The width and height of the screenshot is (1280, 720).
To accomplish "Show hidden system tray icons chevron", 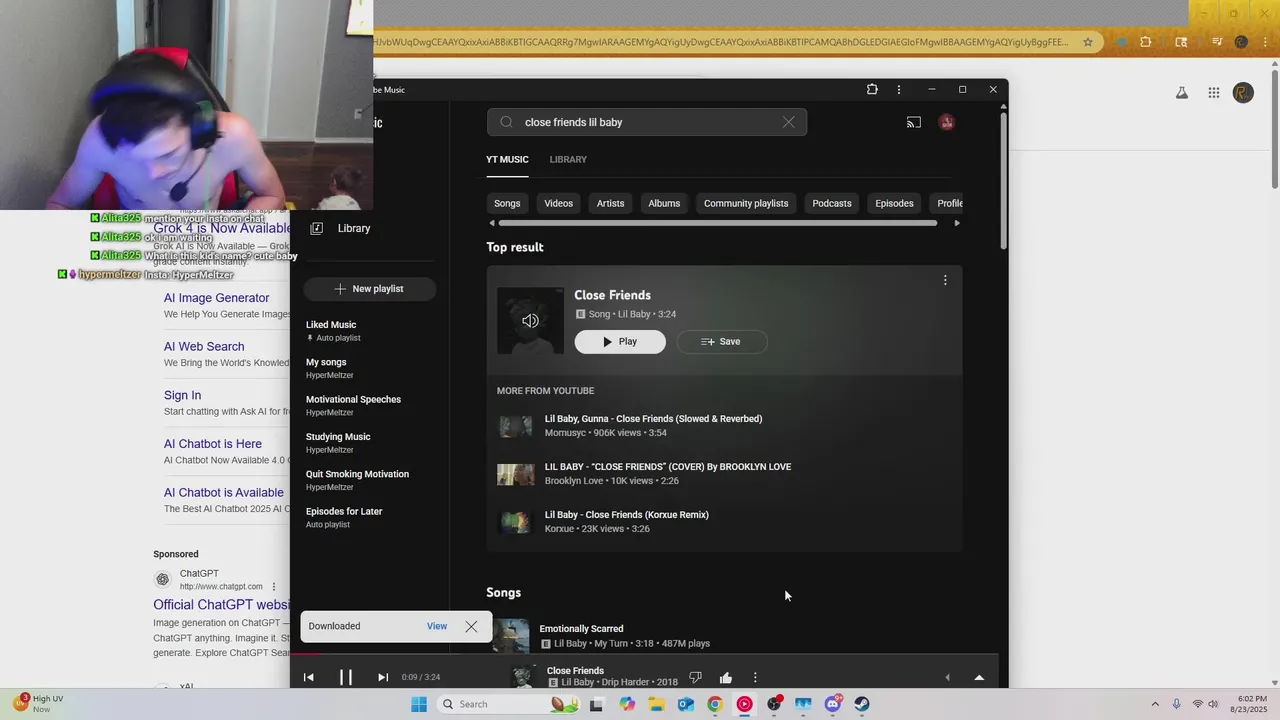I will (x=1155, y=704).
